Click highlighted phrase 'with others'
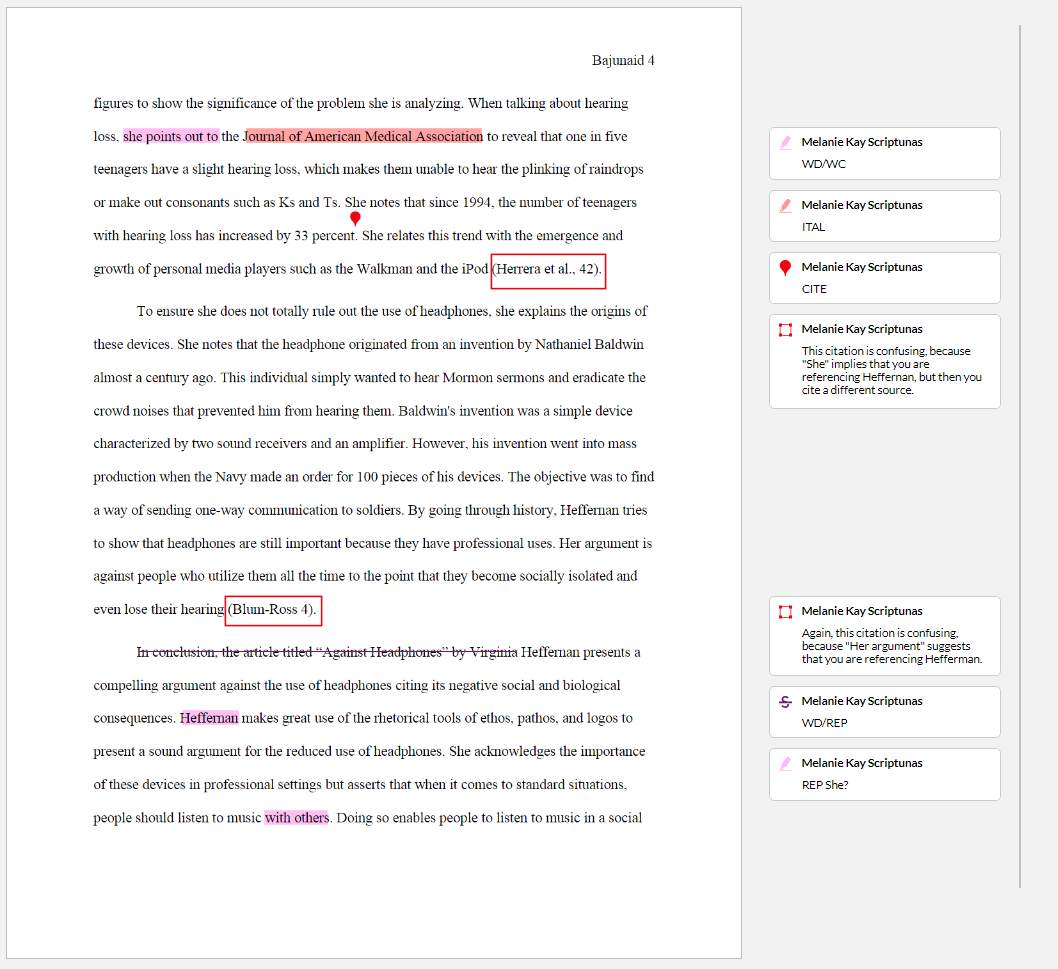This screenshot has height=969, width=1058. (x=296, y=817)
